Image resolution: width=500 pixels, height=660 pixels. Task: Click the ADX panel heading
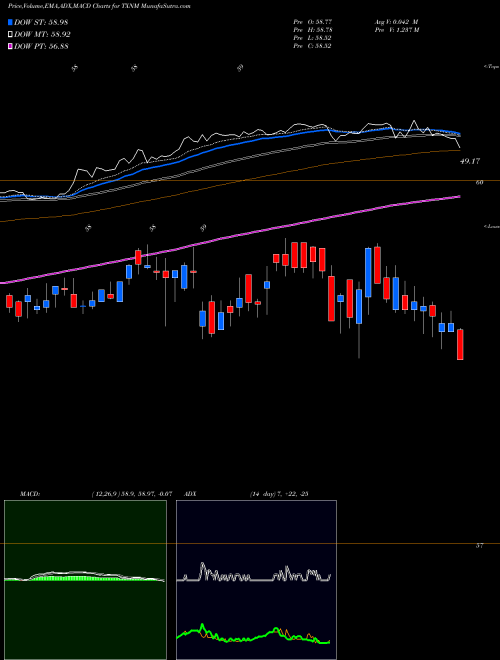tap(189, 494)
